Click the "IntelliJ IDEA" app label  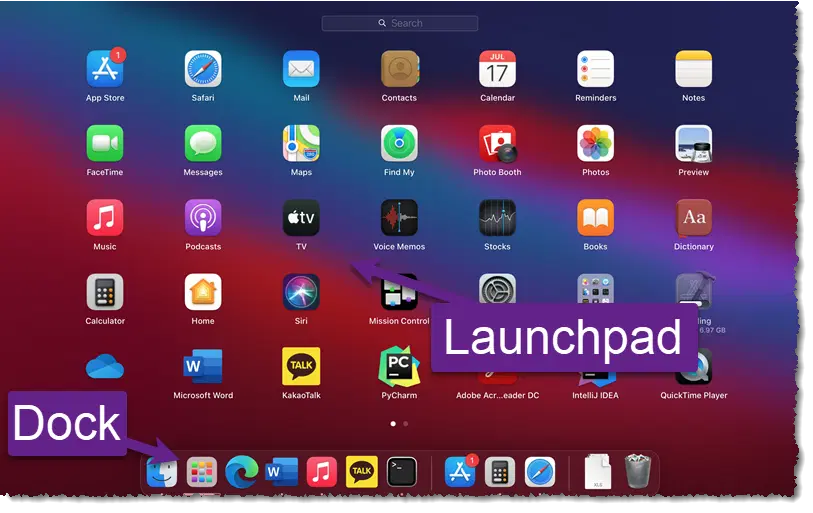click(x=595, y=395)
